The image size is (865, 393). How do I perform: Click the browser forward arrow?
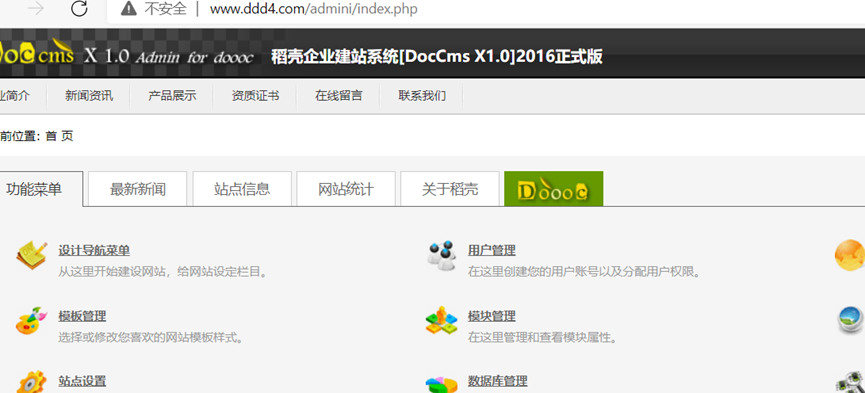click(36, 9)
